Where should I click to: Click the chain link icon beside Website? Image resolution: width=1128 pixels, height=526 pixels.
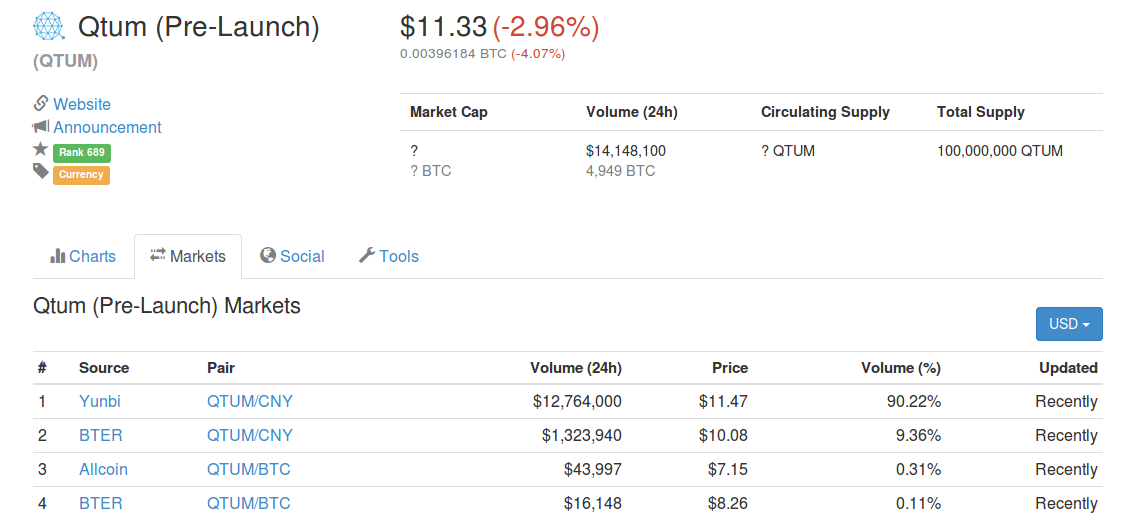pyautogui.click(x=41, y=103)
